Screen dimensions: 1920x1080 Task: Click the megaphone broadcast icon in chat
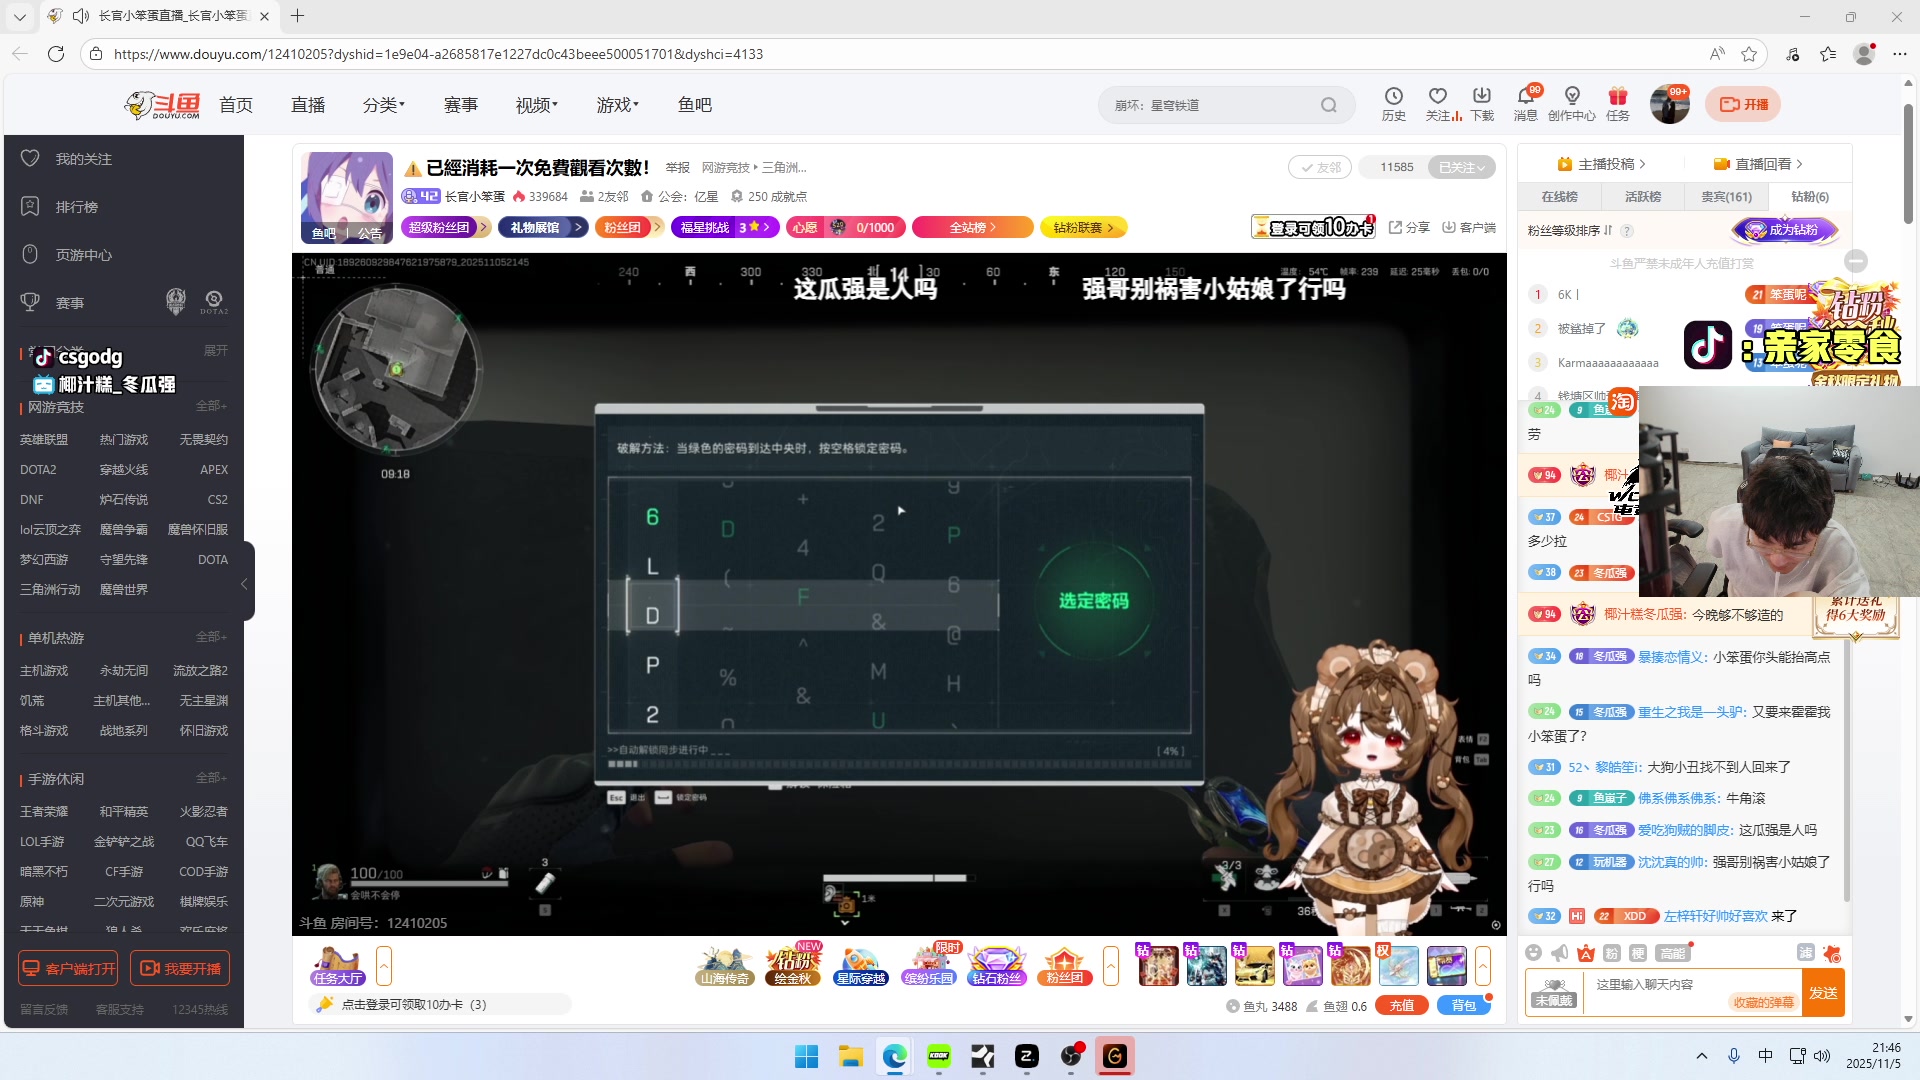(x=1559, y=953)
